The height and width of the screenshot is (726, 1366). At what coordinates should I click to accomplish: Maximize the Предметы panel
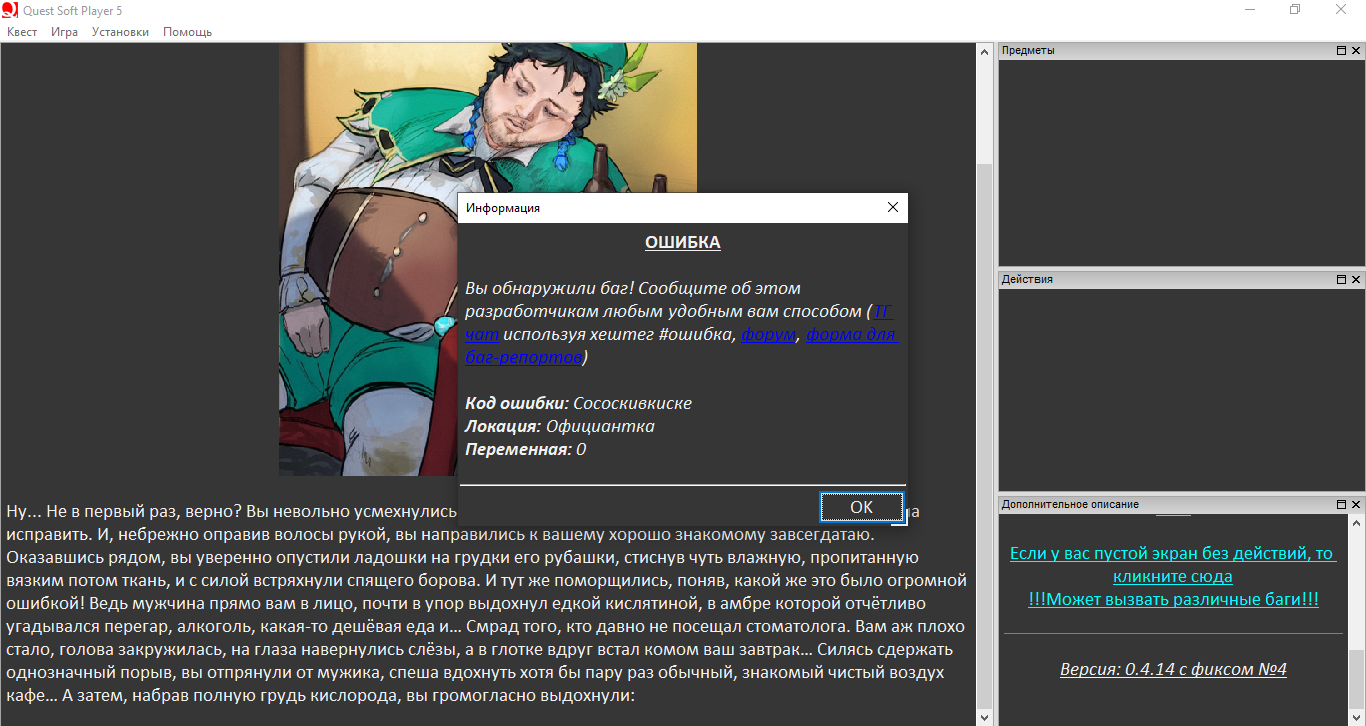tap(1342, 51)
